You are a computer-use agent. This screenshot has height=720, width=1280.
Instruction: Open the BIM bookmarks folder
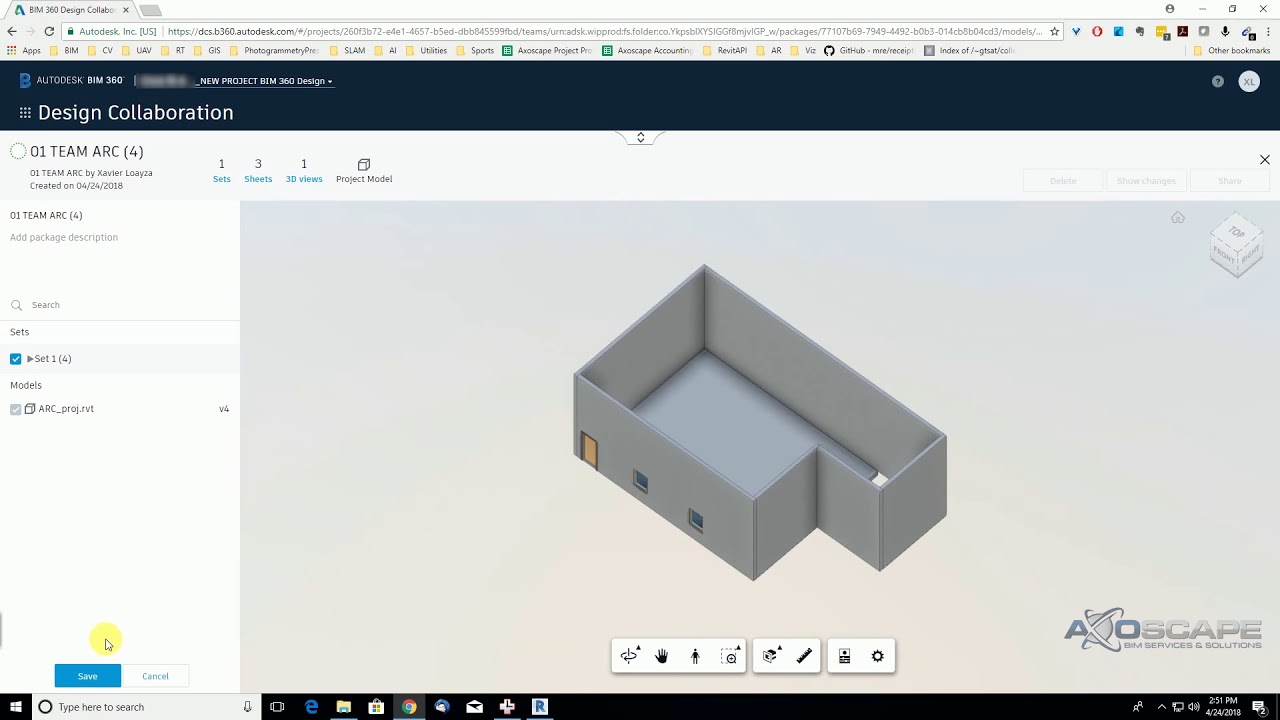click(x=63, y=50)
